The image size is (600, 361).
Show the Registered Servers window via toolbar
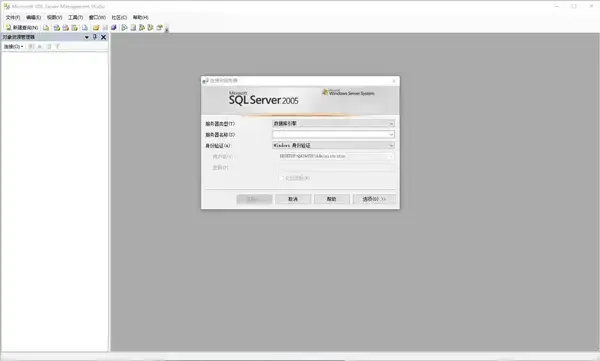pyautogui.click(x=124, y=28)
